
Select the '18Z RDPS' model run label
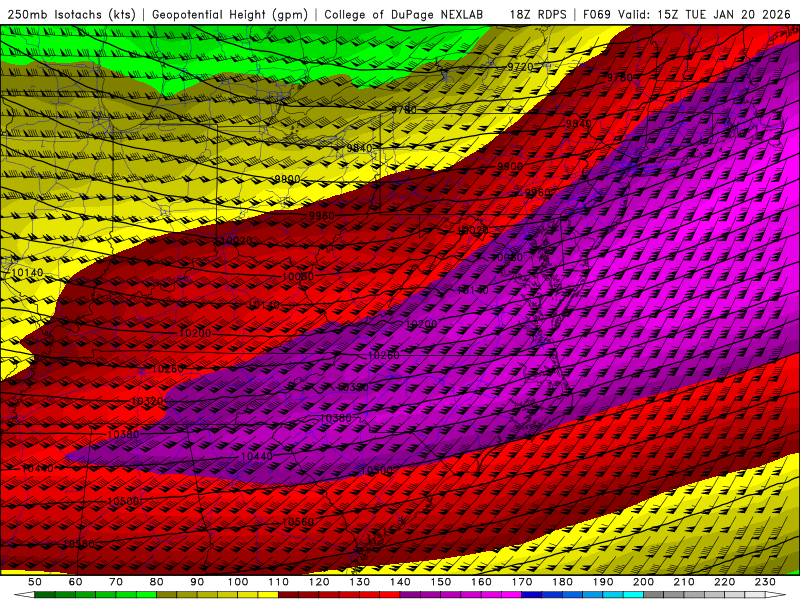(538, 15)
